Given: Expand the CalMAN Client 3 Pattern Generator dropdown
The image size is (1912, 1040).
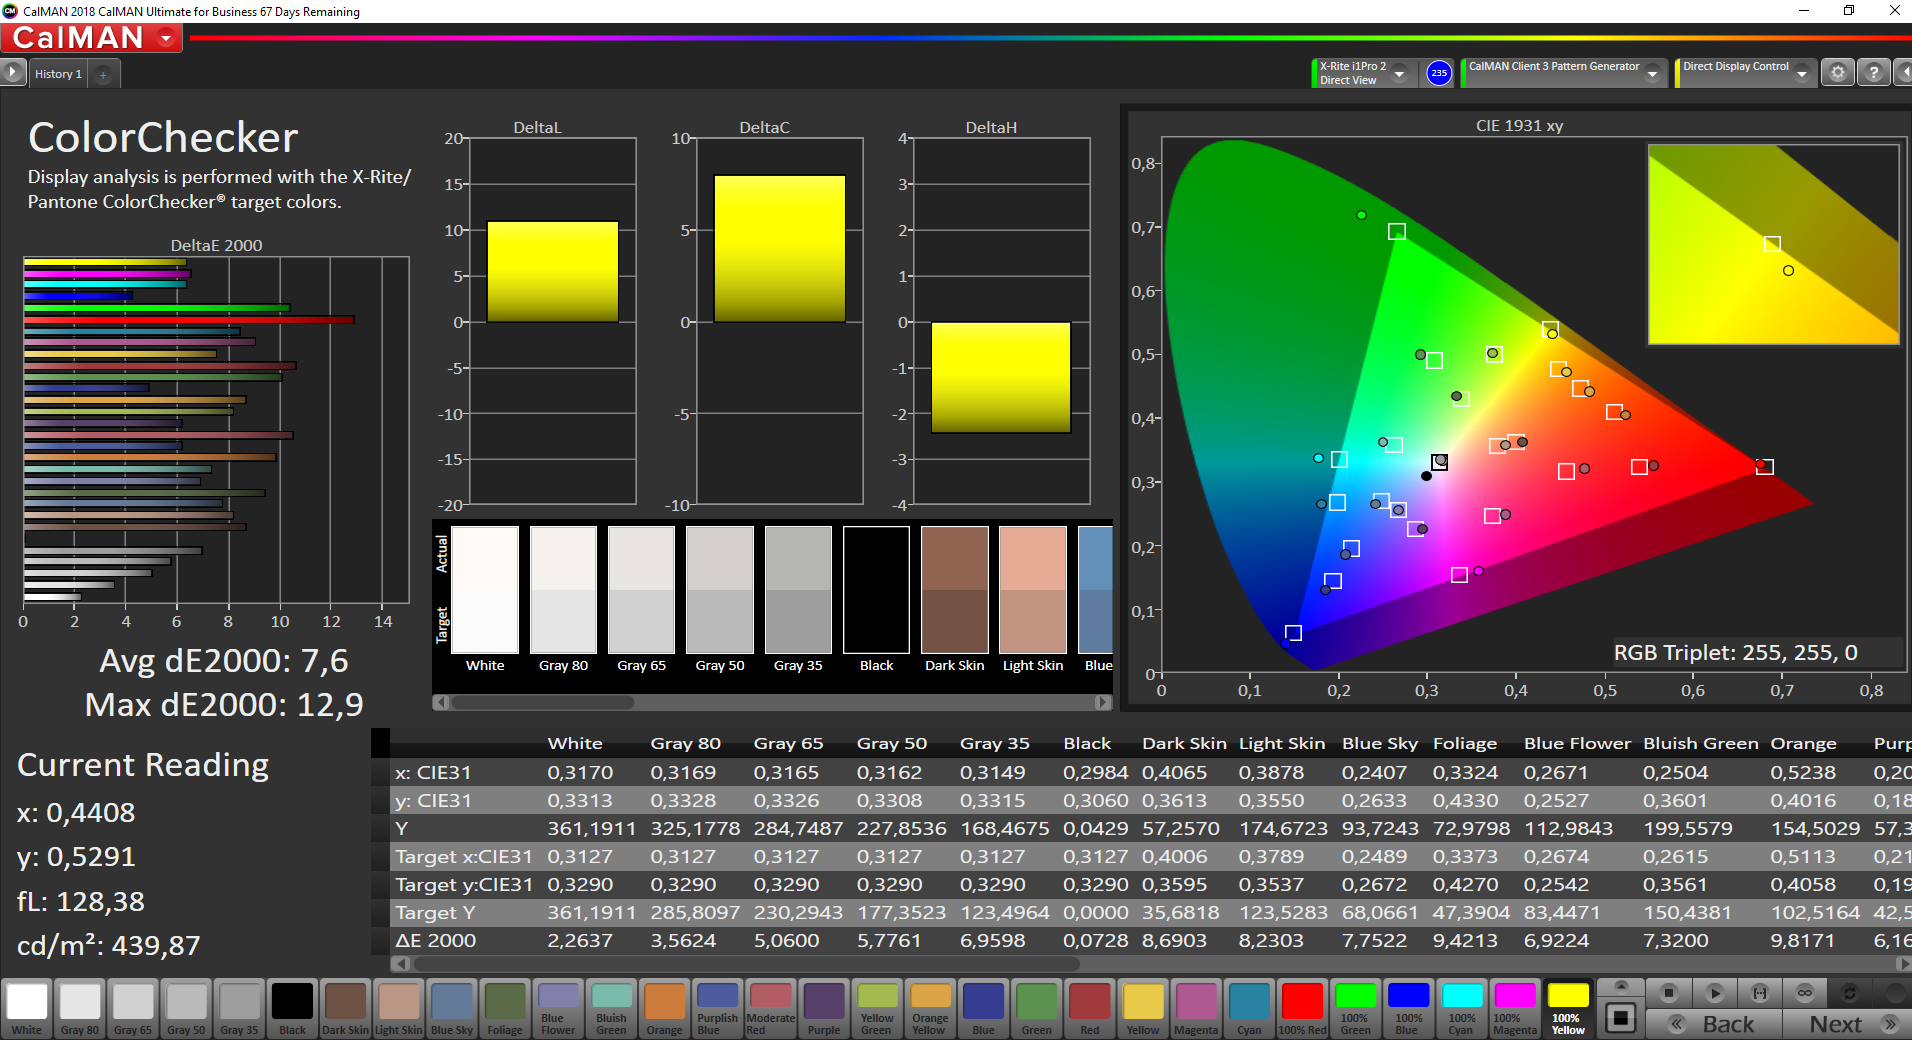Looking at the screenshot, I should [x=1653, y=73].
